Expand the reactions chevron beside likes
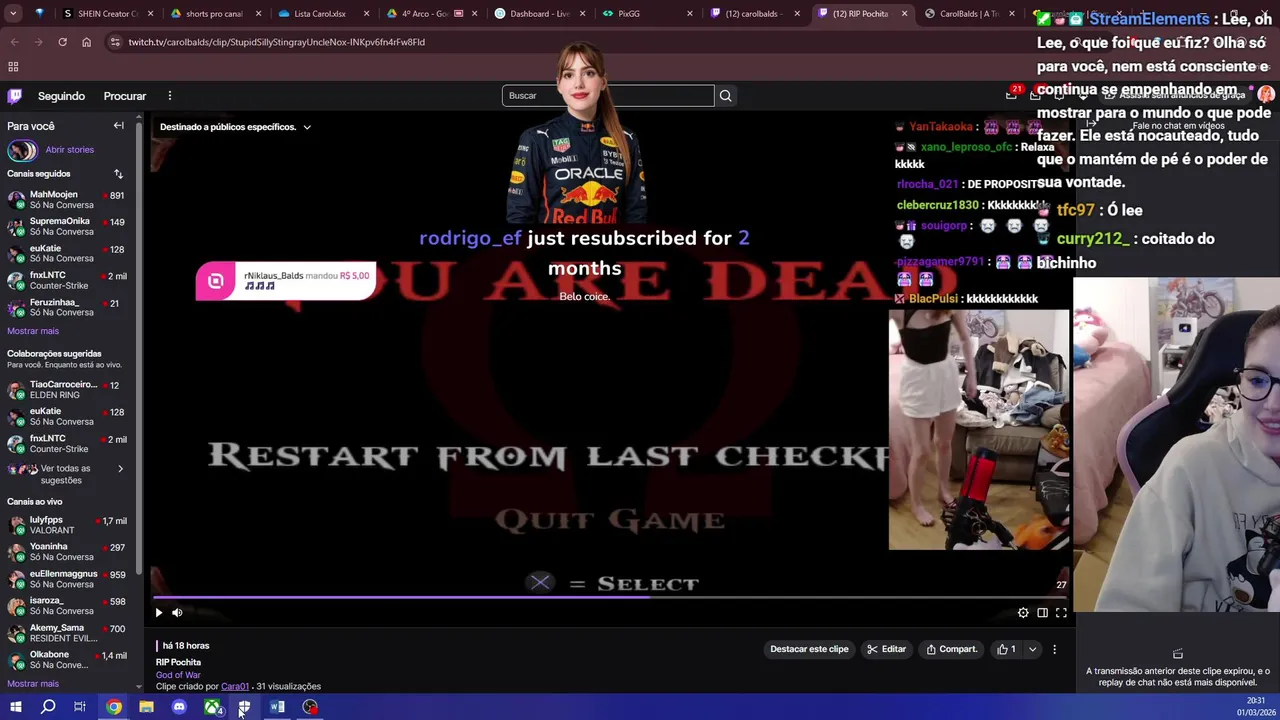1280x720 pixels. 1032,649
